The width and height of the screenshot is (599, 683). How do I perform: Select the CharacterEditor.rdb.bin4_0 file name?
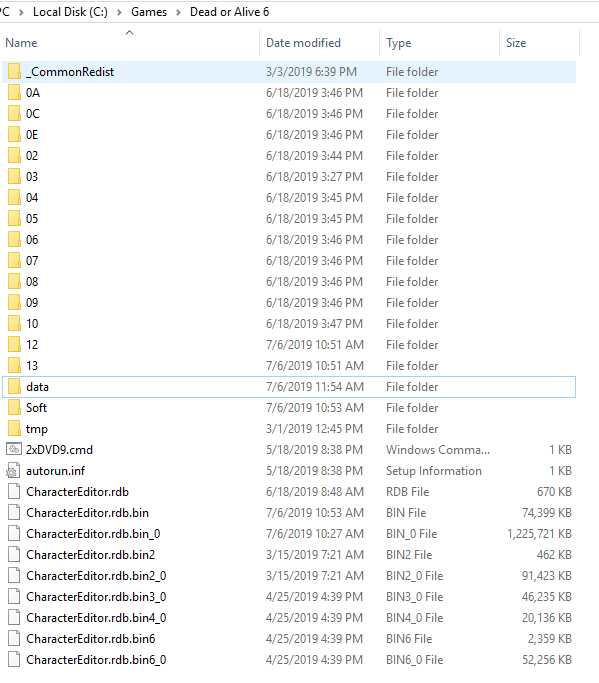96,617
